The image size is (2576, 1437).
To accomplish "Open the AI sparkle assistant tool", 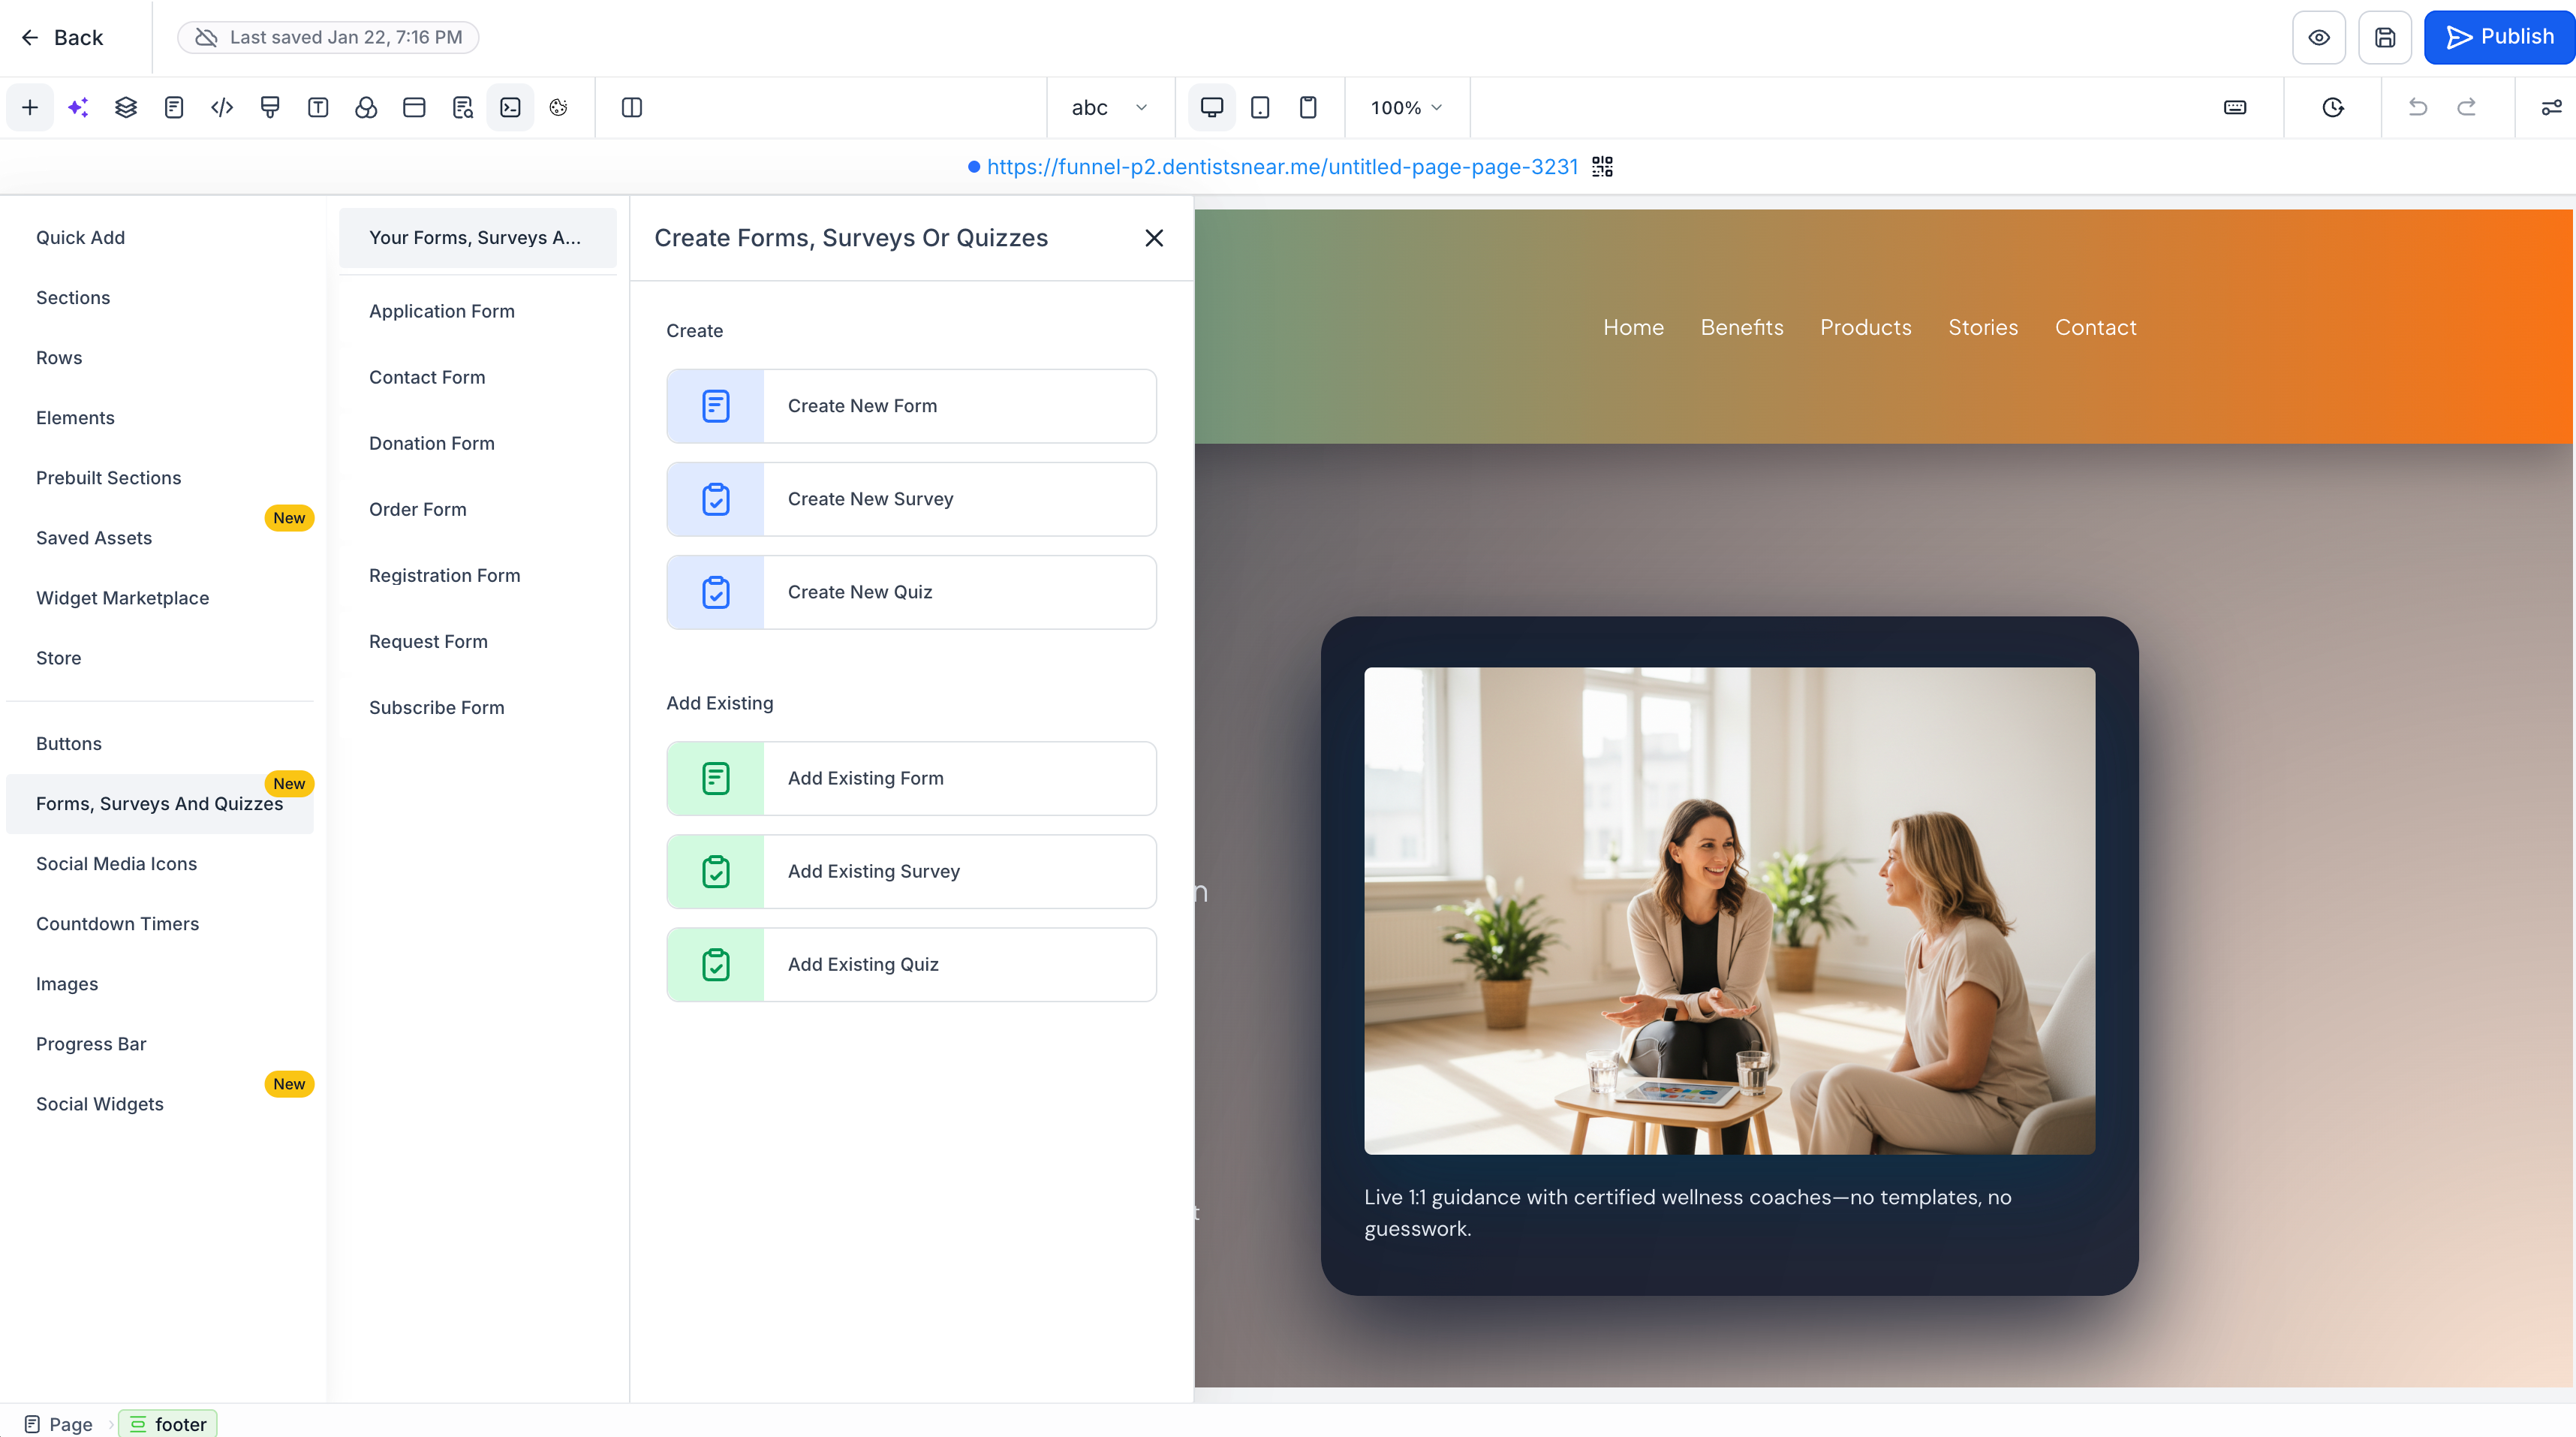I will (78, 107).
